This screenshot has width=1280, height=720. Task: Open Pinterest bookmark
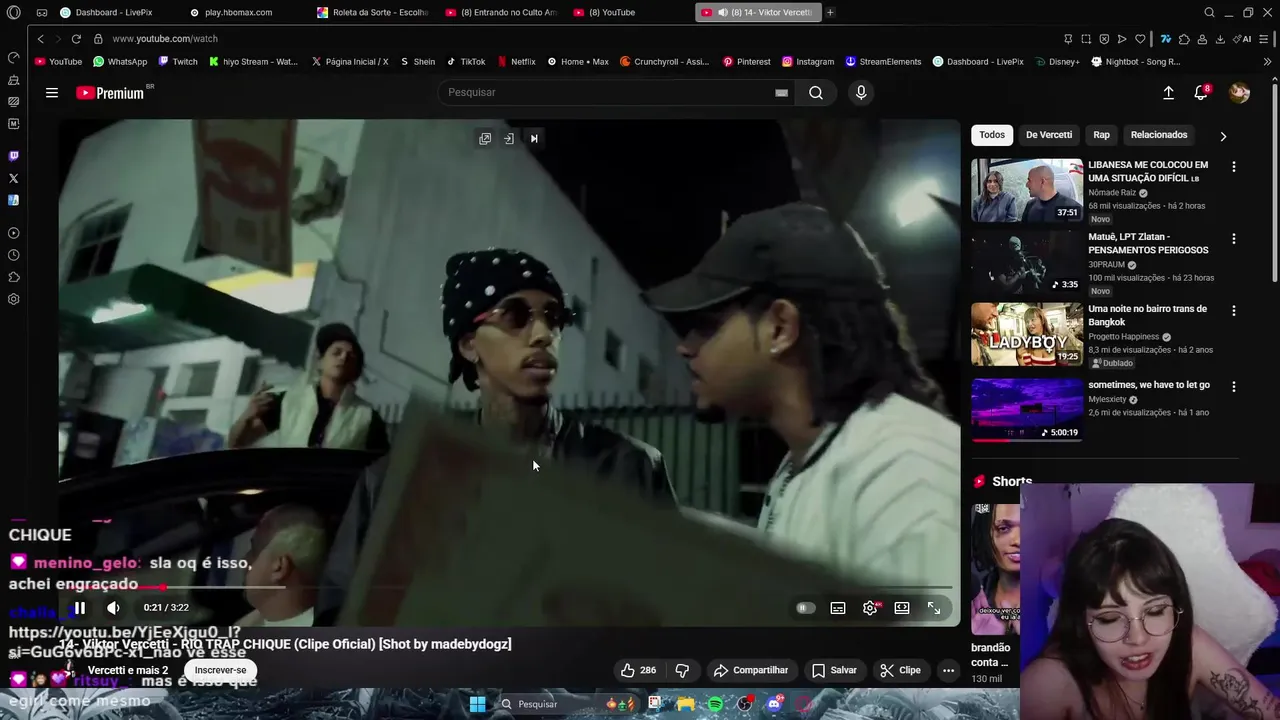pyautogui.click(x=746, y=62)
